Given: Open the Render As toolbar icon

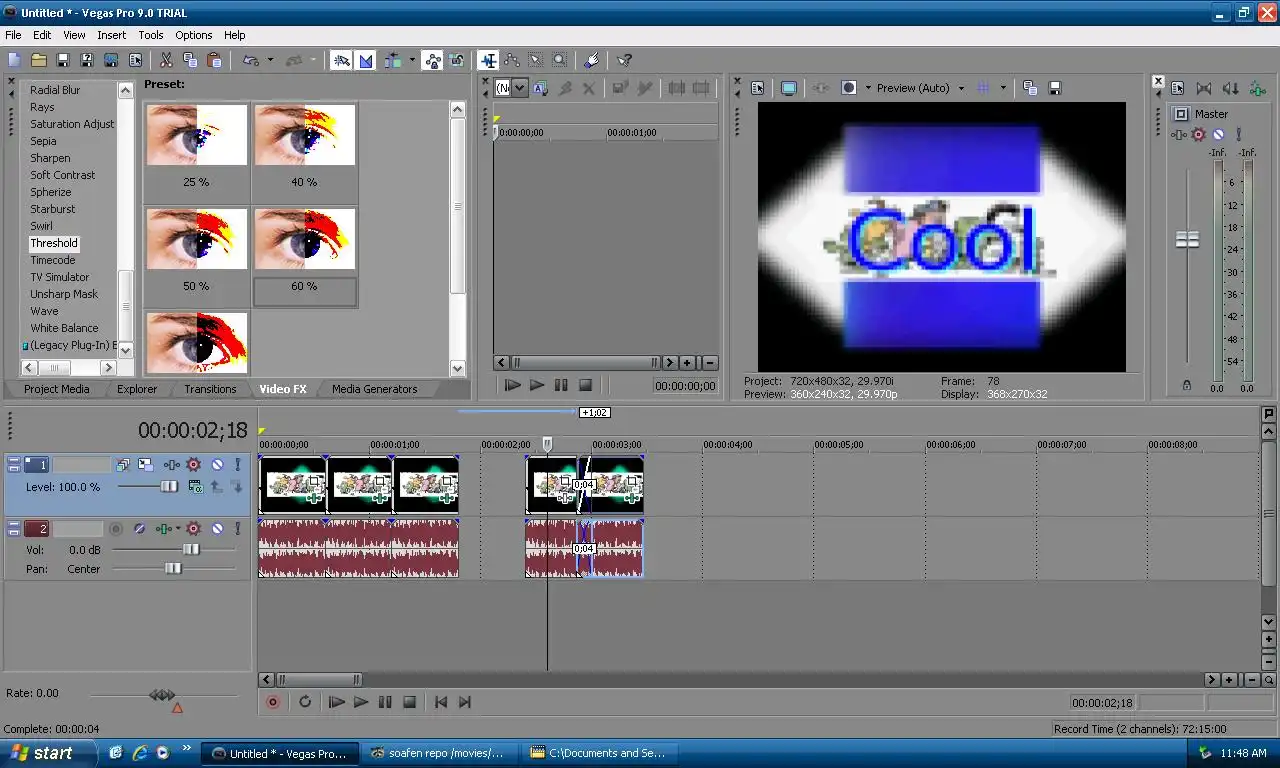Looking at the screenshot, I should [x=111, y=61].
